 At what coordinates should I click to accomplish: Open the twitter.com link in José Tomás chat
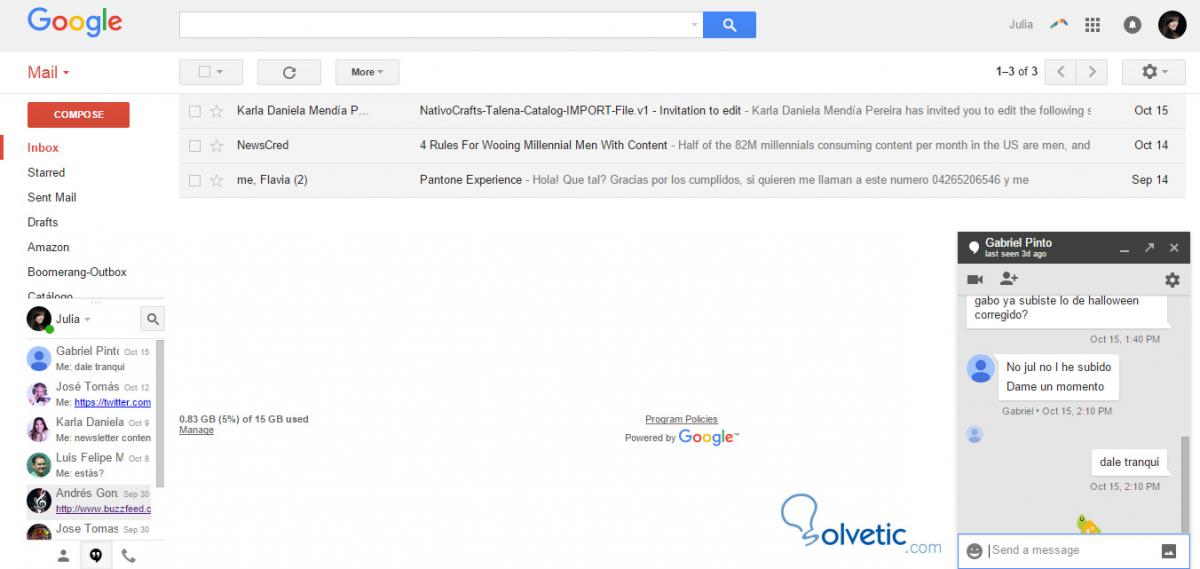[112, 403]
